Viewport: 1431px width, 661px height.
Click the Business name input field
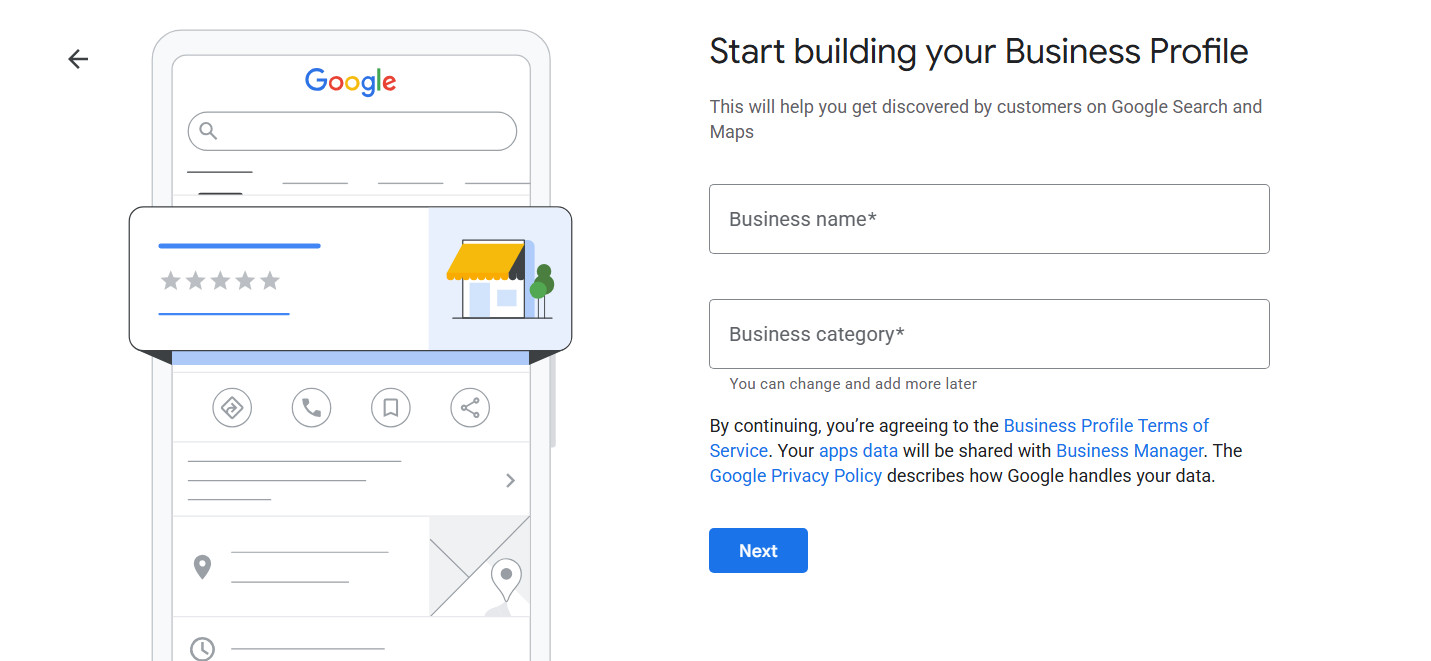click(989, 219)
